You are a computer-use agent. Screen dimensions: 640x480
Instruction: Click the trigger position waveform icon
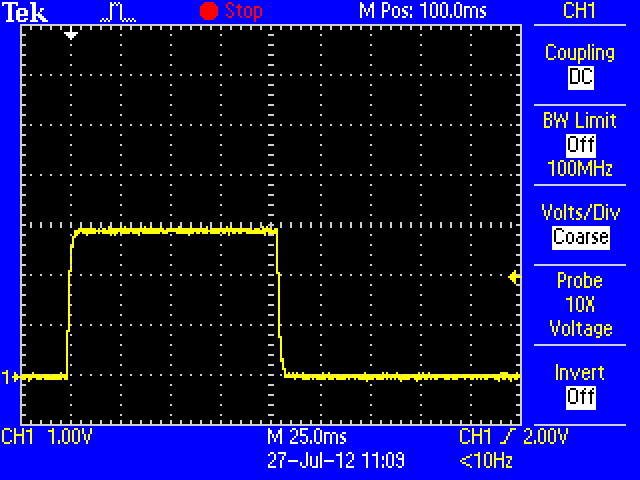point(118,12)
